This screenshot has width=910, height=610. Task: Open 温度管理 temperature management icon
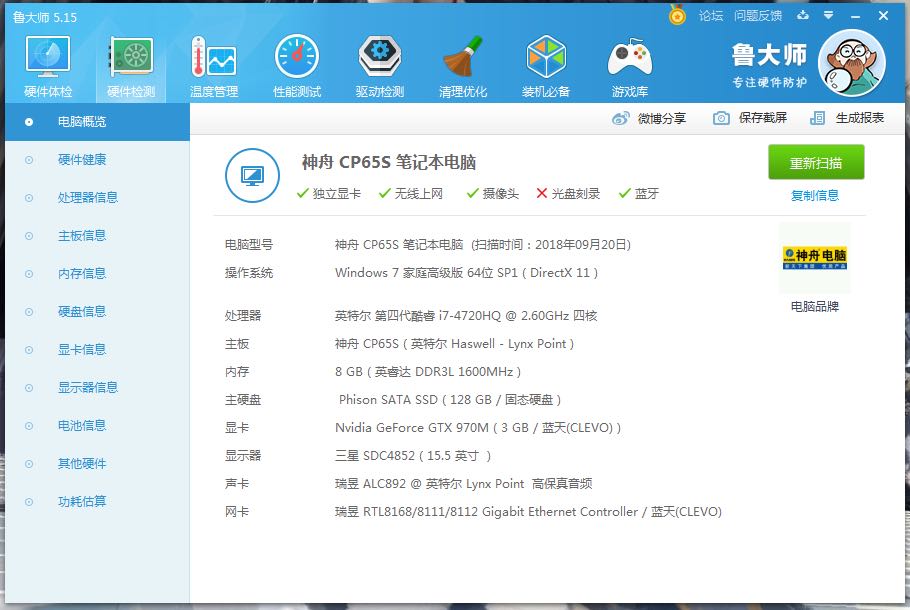click(x=214, y=66)
